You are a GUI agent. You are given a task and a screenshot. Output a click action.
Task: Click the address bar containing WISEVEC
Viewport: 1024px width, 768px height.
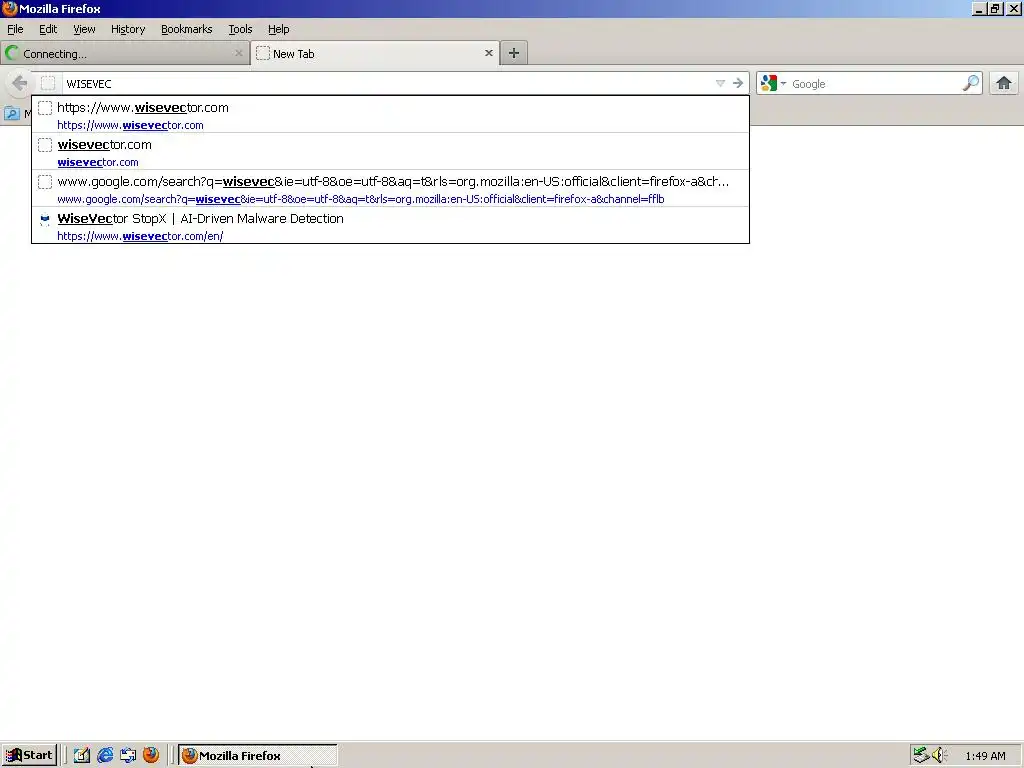389,84
